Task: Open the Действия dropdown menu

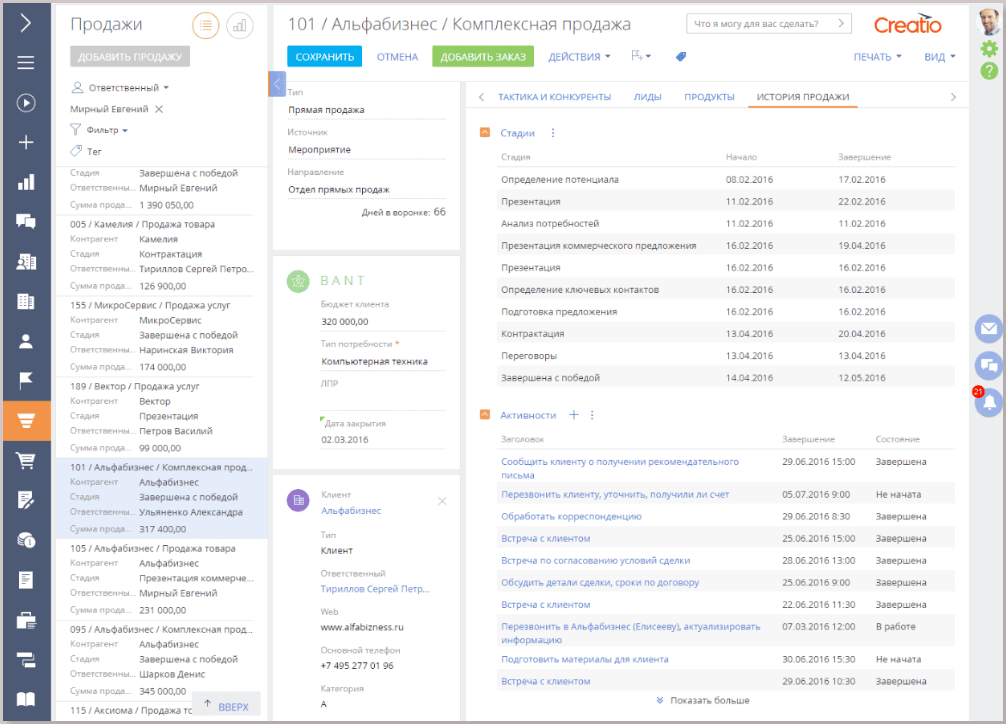Action: (579, 56)
